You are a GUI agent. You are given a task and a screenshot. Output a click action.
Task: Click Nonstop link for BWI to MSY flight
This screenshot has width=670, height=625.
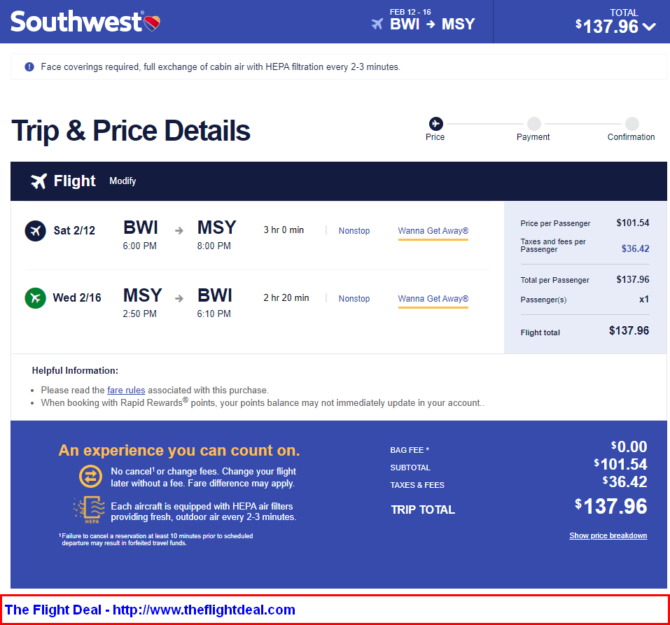pos(354,231)
